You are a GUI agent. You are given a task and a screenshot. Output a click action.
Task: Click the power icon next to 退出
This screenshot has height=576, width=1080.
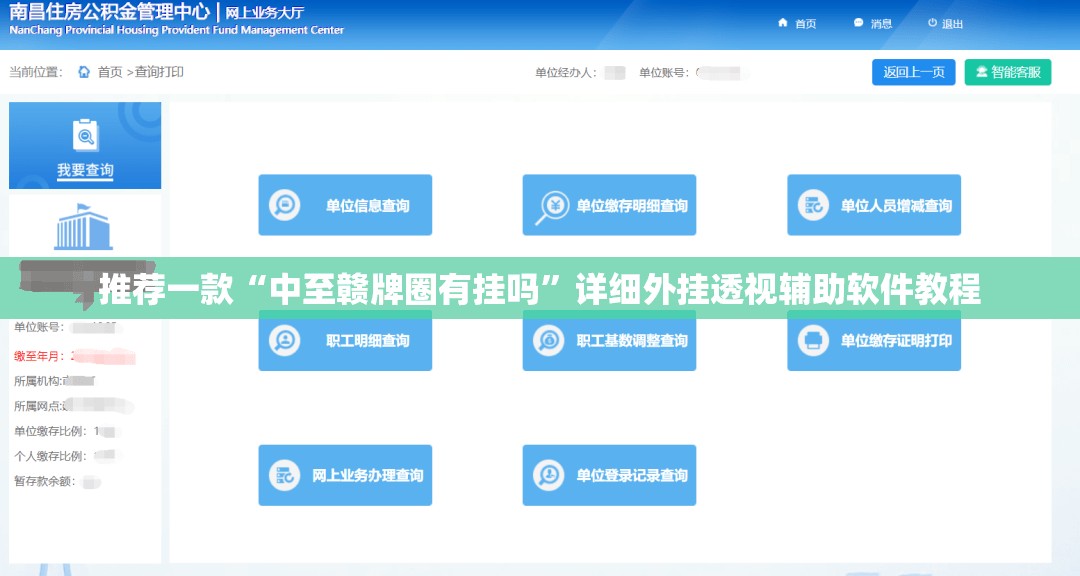pos(933,23)
